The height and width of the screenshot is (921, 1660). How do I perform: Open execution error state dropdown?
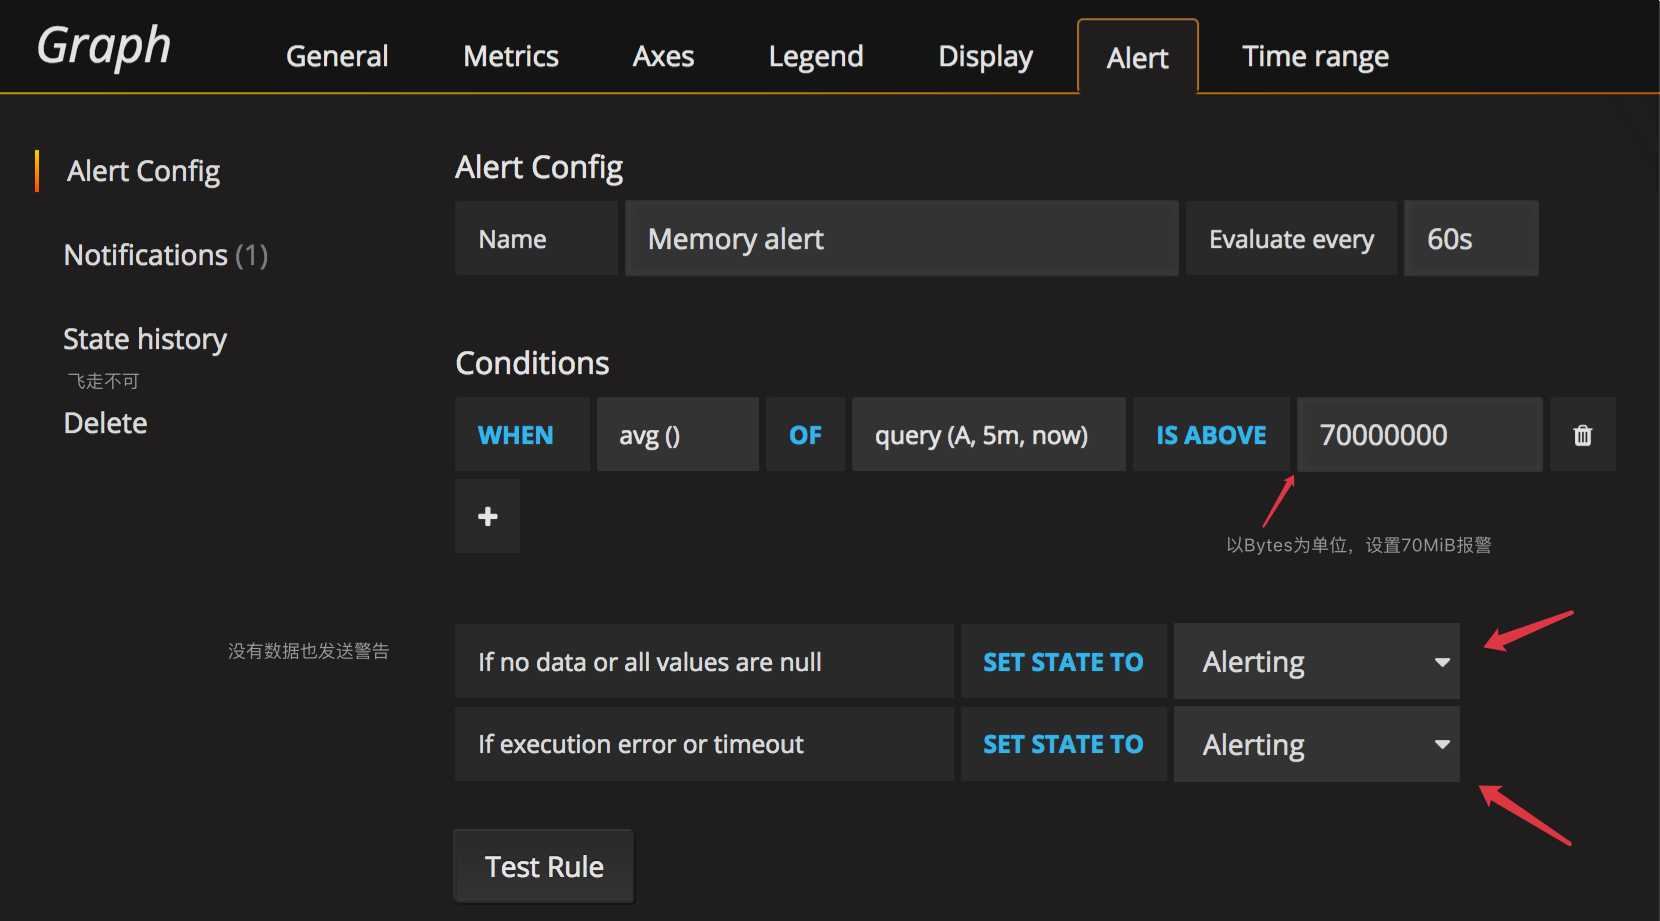[1316, 744]
